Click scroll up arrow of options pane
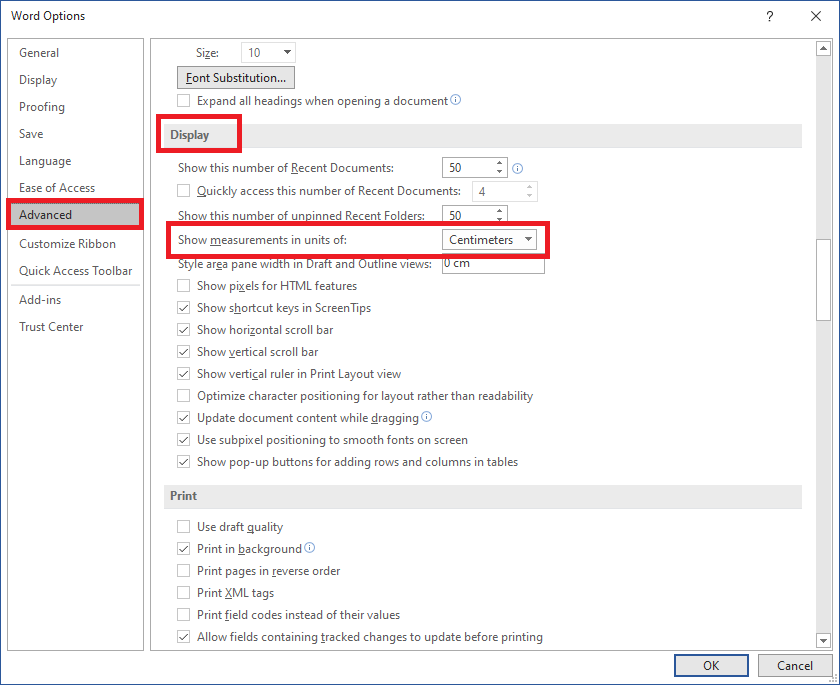The width and height of the screenshot is (840, 685). [823, 49]
